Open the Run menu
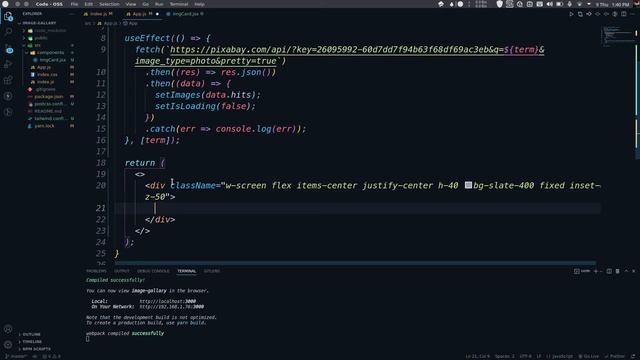 [x=159, y=4]
